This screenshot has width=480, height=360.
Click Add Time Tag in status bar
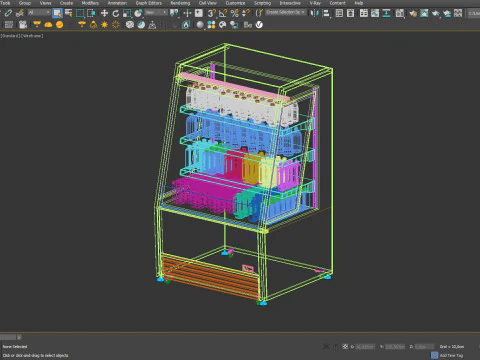point(451,355)
